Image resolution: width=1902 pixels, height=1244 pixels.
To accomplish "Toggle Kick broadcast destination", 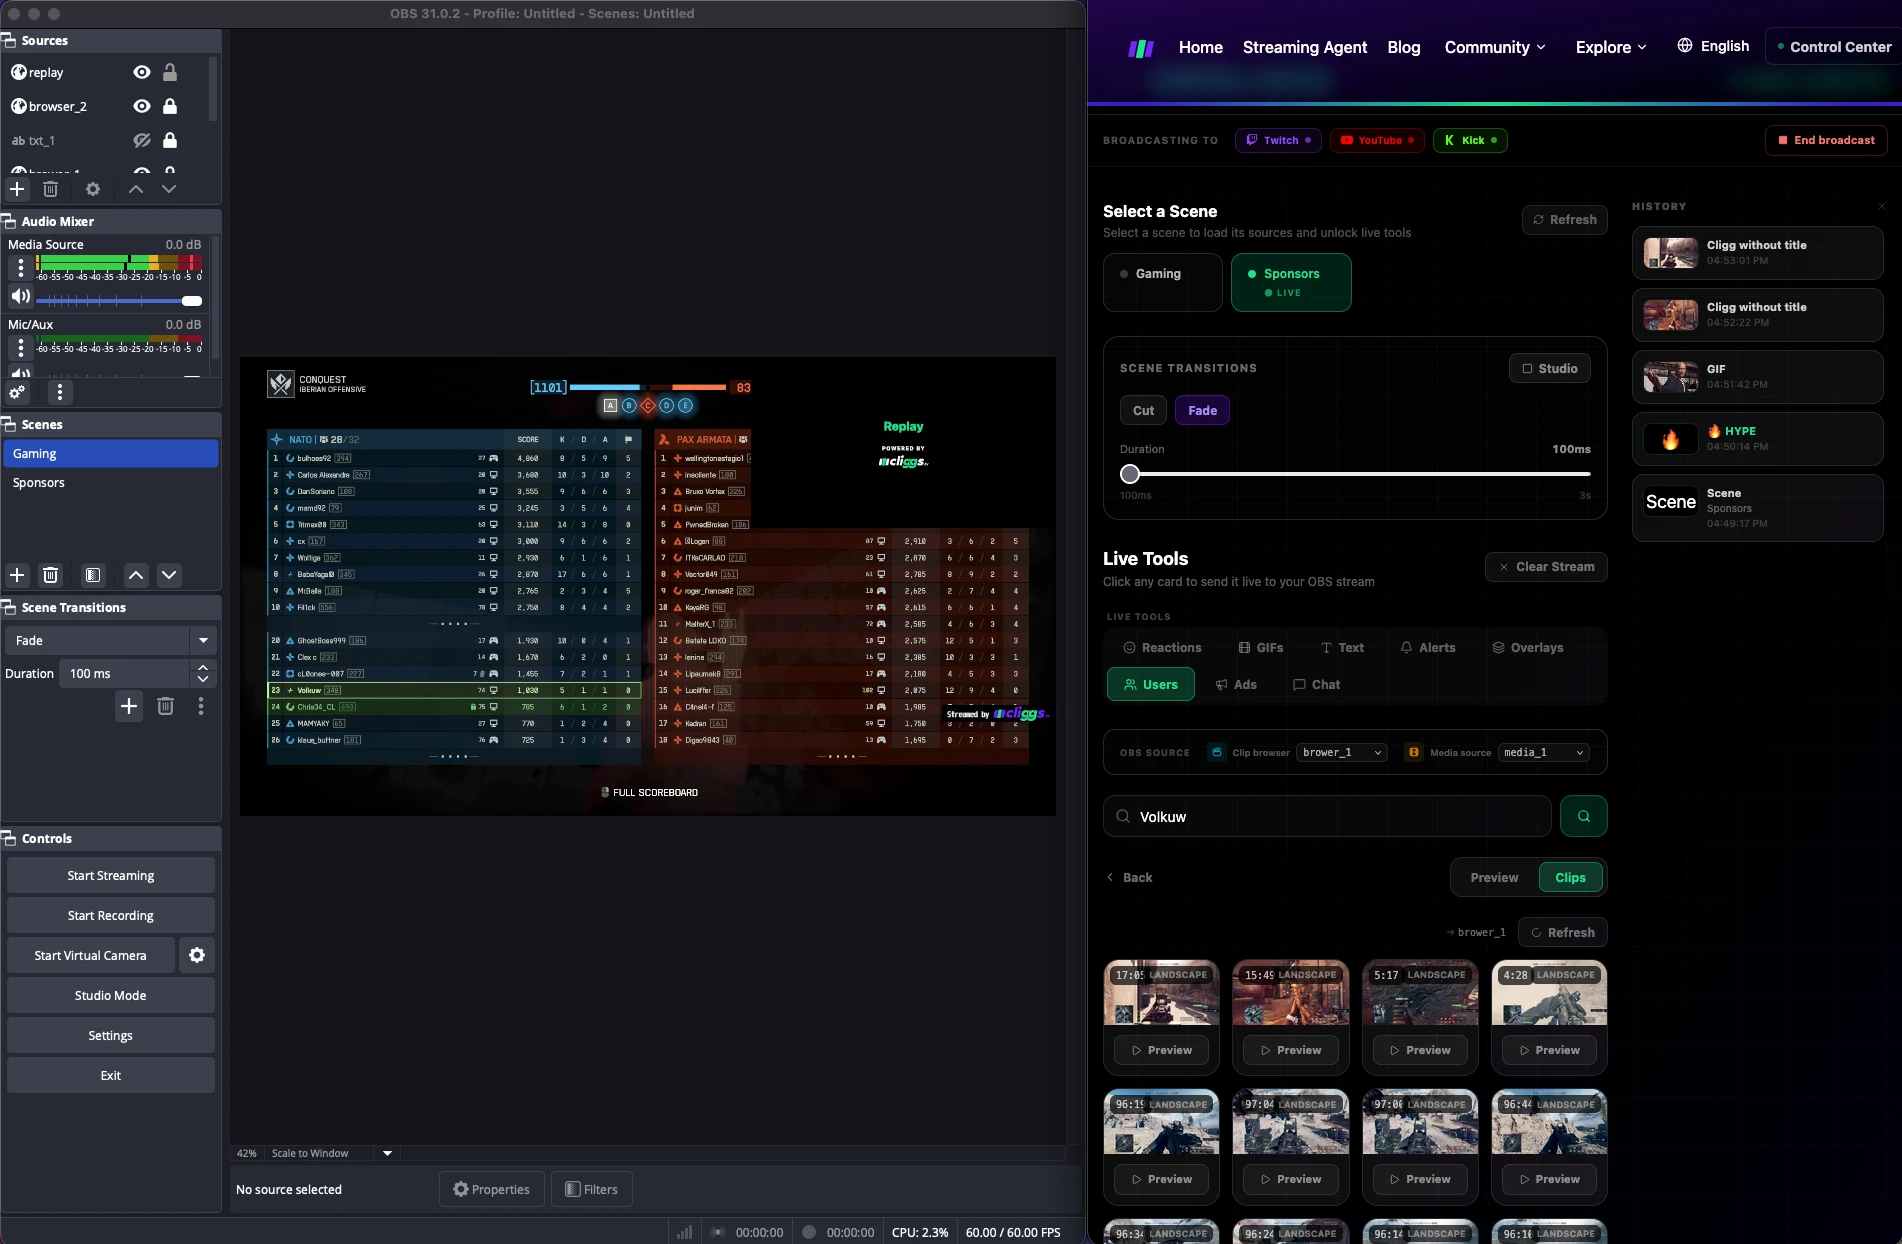I will click(1470, 140).
